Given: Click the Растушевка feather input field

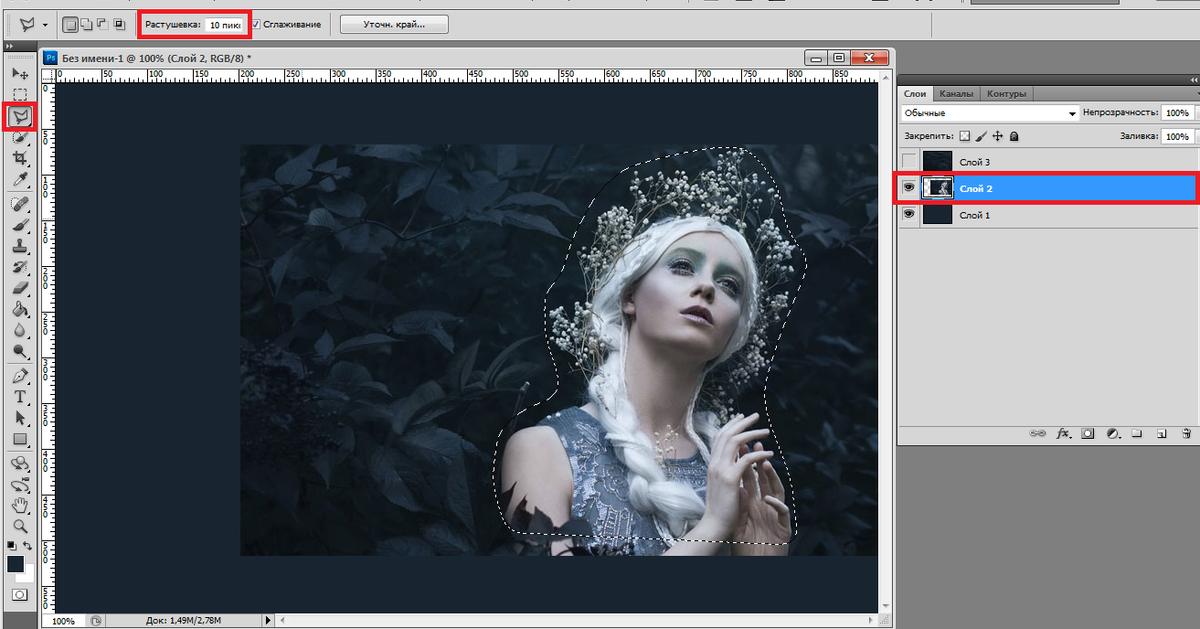Looking at the screenshot, I should pos(223,24).
